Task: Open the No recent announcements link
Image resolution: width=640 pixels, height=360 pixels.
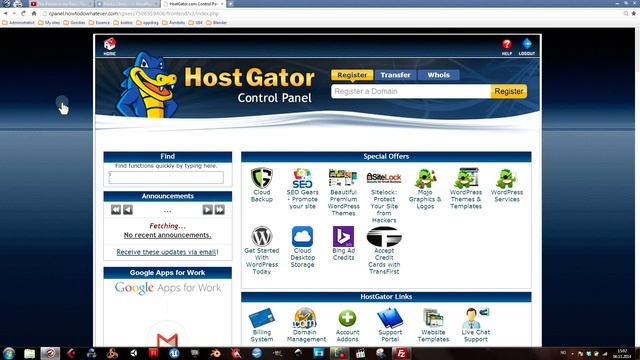Action: tap(167, 235)
